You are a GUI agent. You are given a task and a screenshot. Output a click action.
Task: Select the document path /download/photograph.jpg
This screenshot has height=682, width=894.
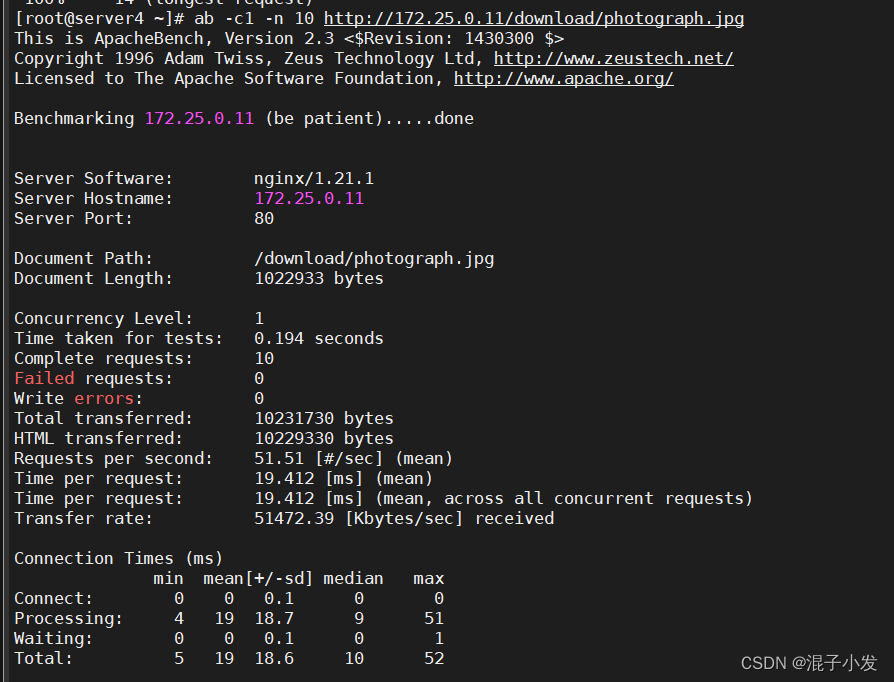click(x=374, y=259)
